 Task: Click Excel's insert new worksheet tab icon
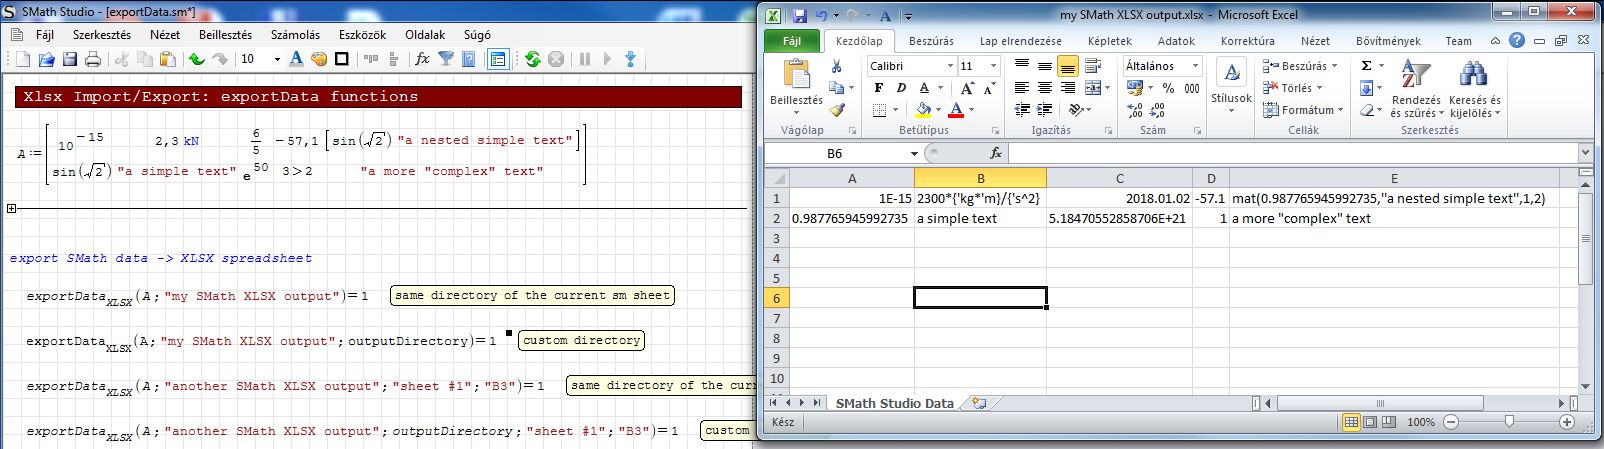pyautogui.click(x=979, y=403)
